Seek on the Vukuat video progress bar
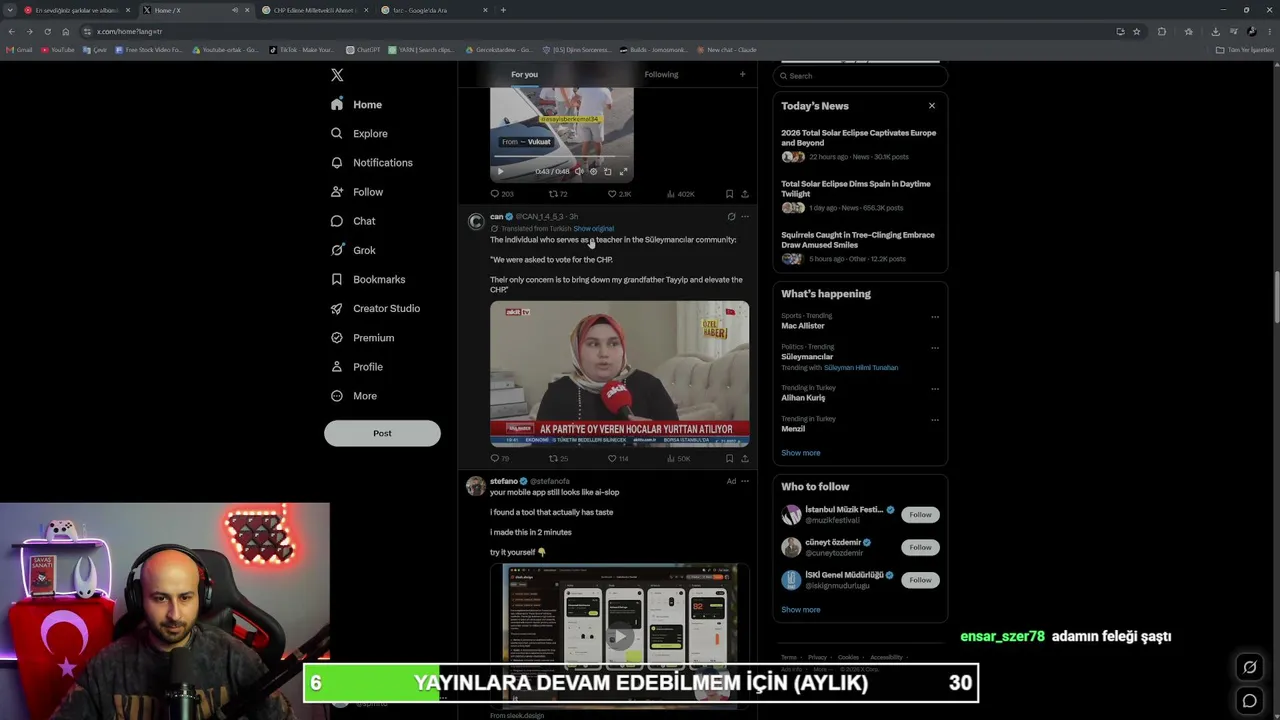 tap(561, 157)
